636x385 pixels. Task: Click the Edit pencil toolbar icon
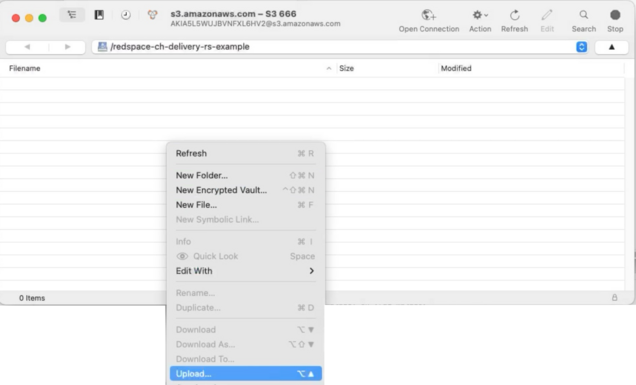pos(547,21)
